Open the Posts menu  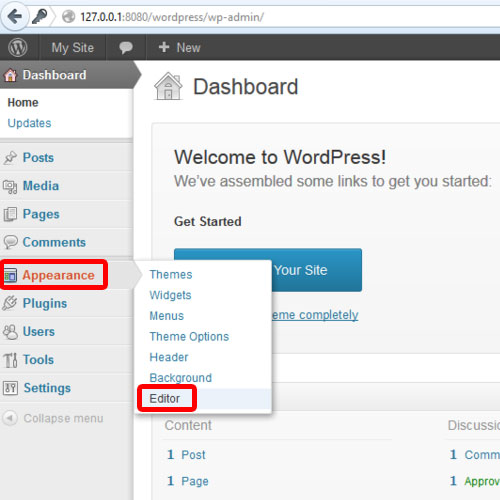click(38, 158)
